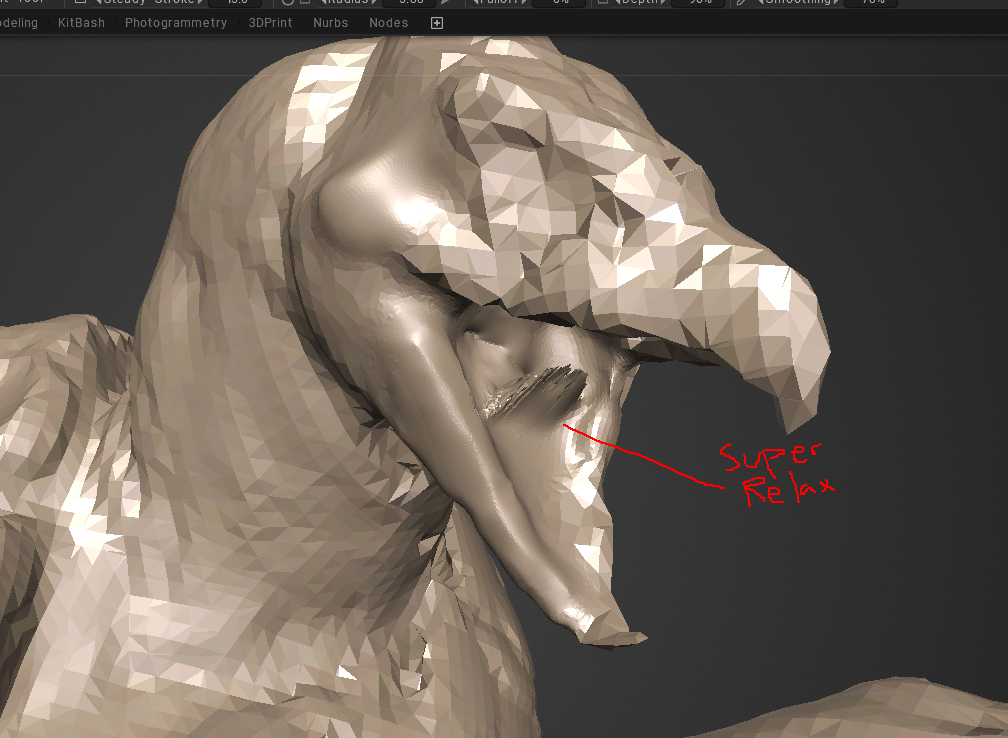This screenshot has height=738, width=1008.
Task: Click the arrow icon right of Radius value
Action: (x=445, y=2)
